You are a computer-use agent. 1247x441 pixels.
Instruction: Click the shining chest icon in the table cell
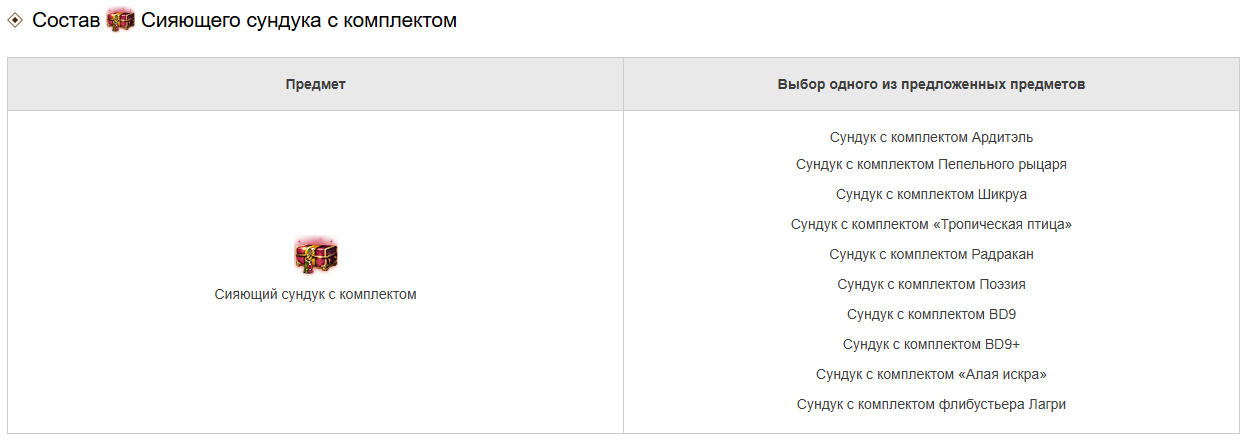[x=316, y=256]
